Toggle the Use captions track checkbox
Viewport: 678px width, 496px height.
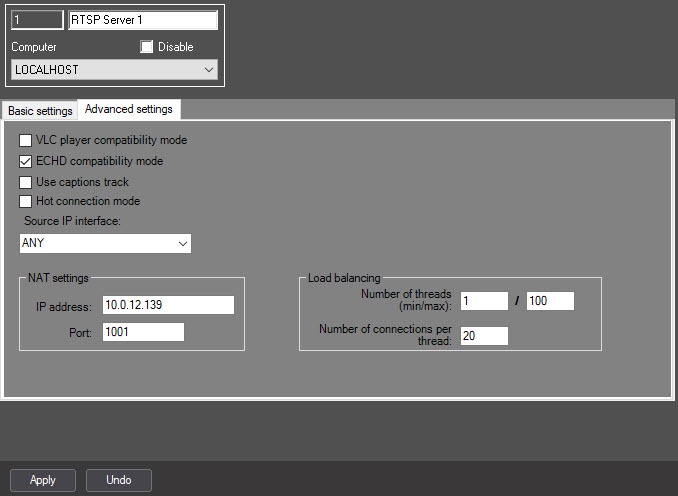point(26,182)
